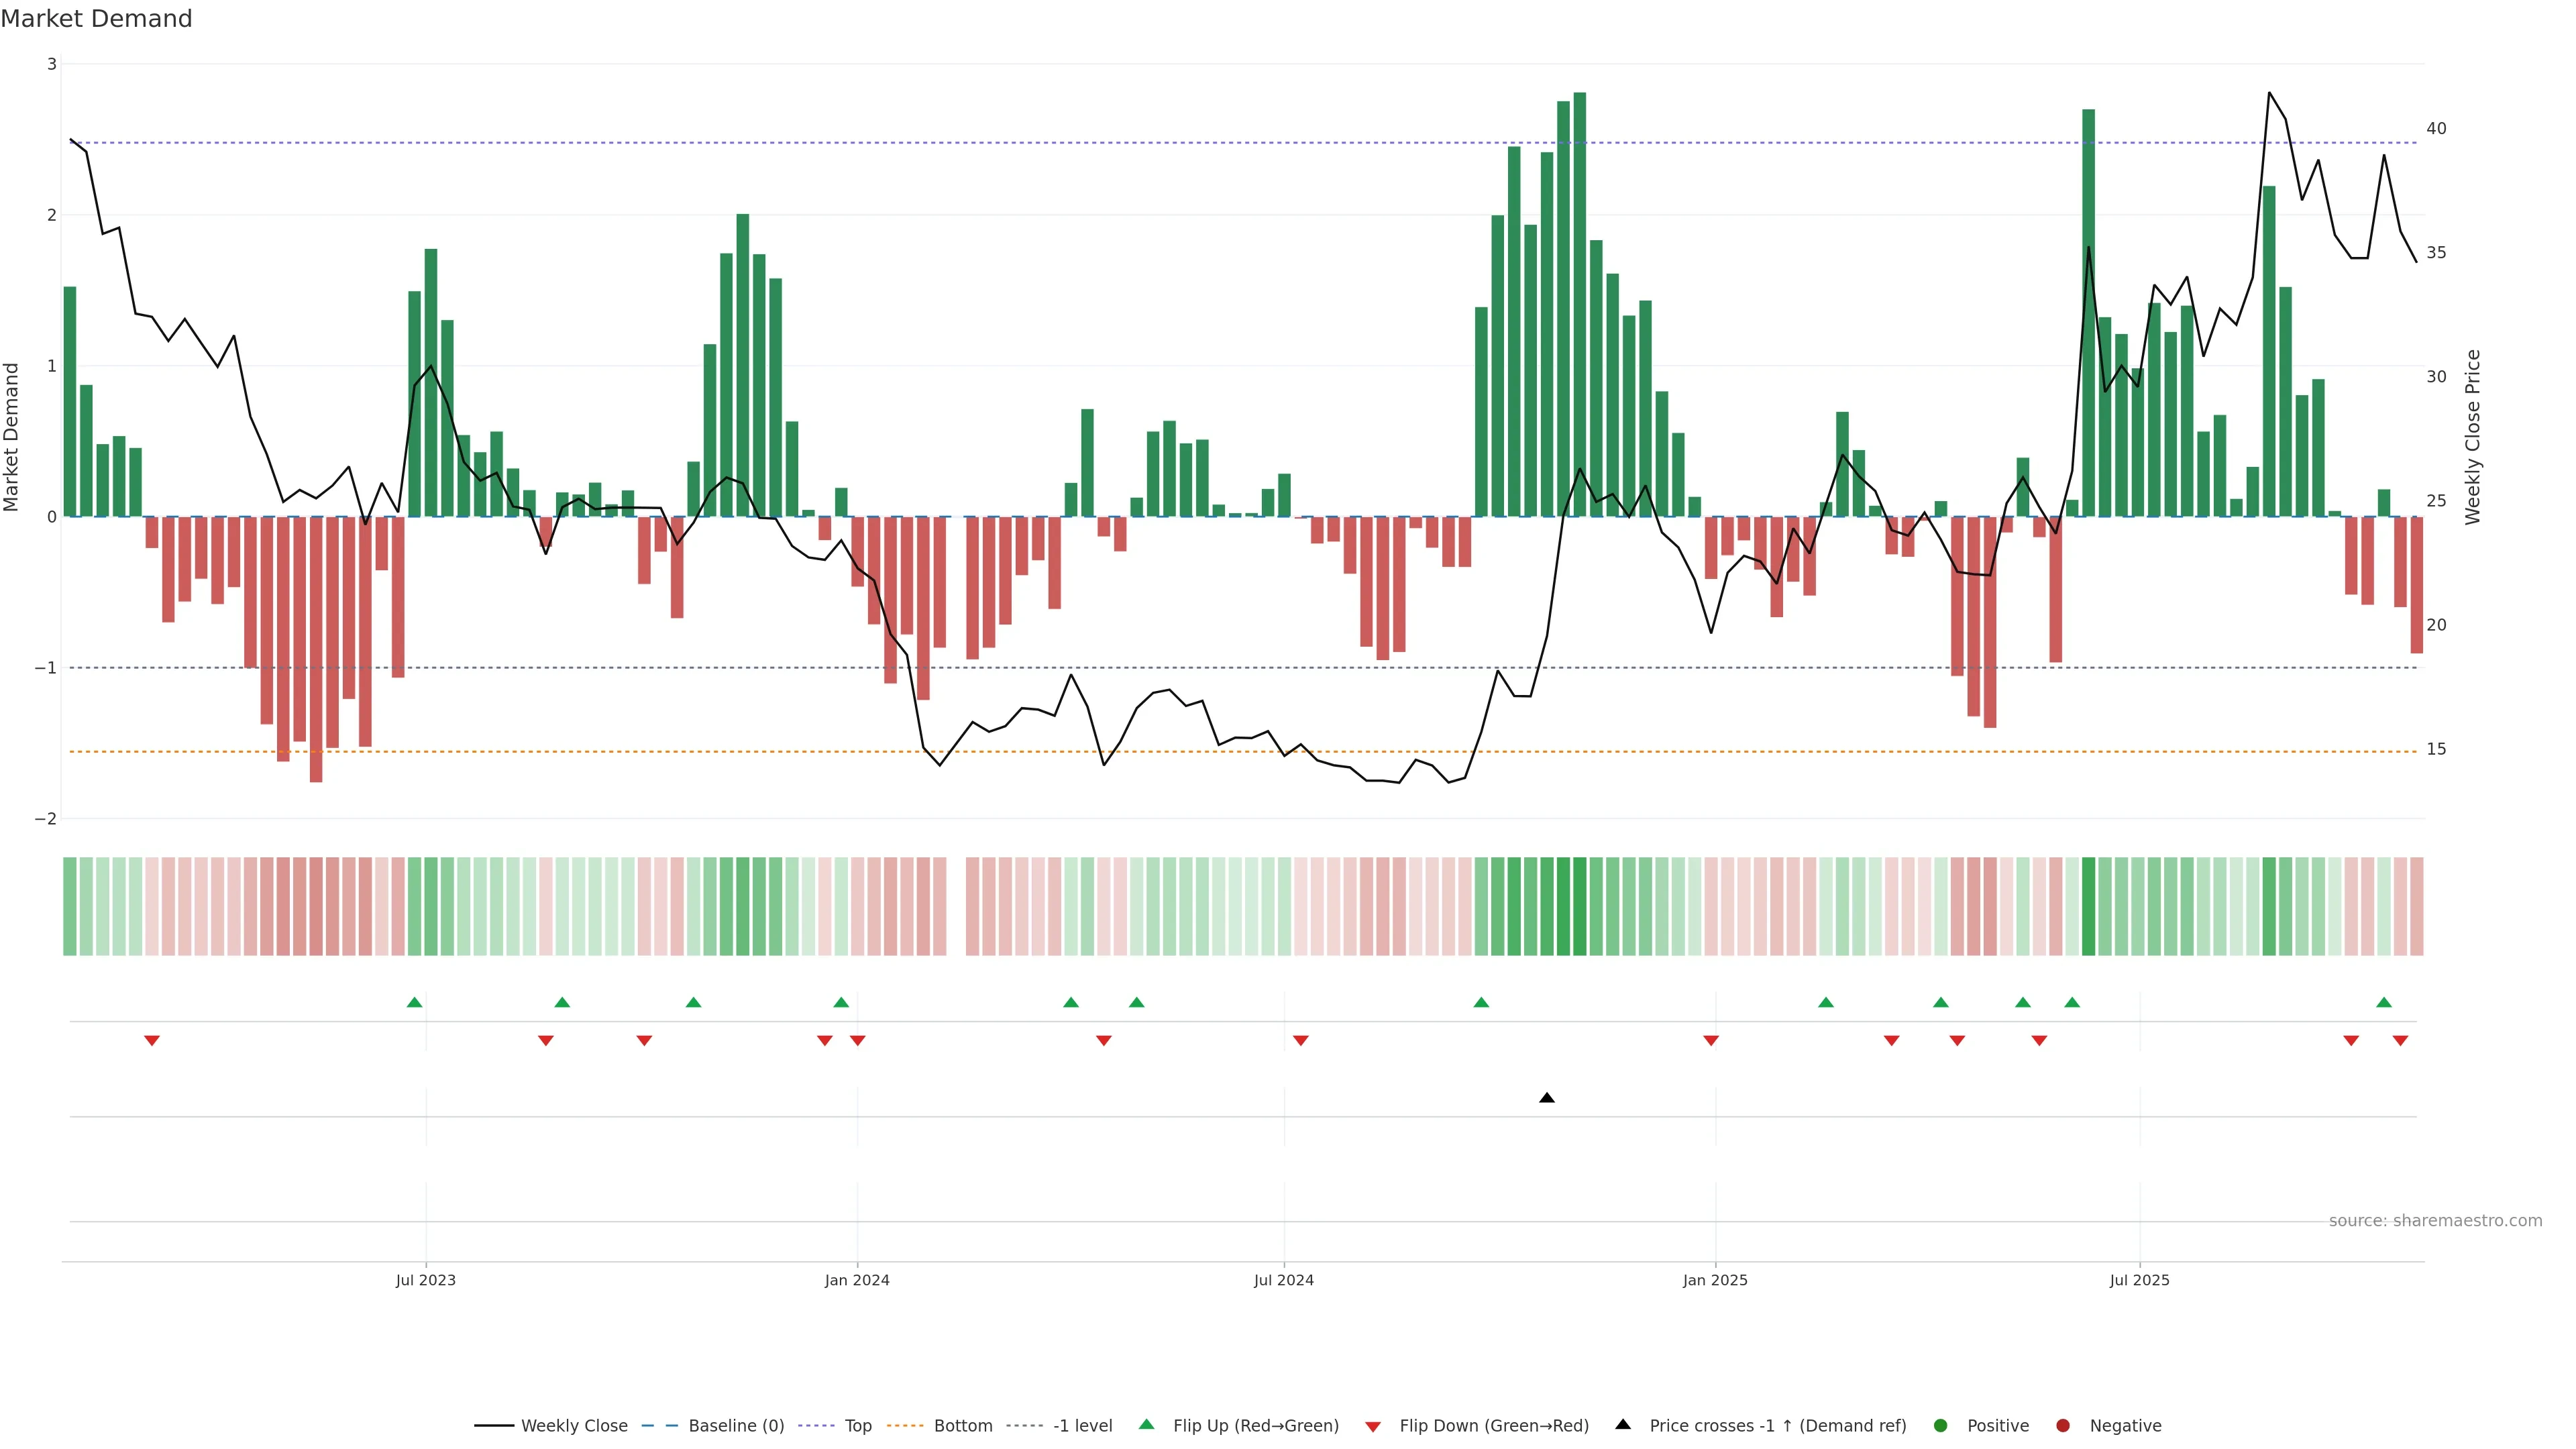Click the green Flip Up legend triangle
This screenshot has width=2576, height=1449.
click(1147, 1424)
